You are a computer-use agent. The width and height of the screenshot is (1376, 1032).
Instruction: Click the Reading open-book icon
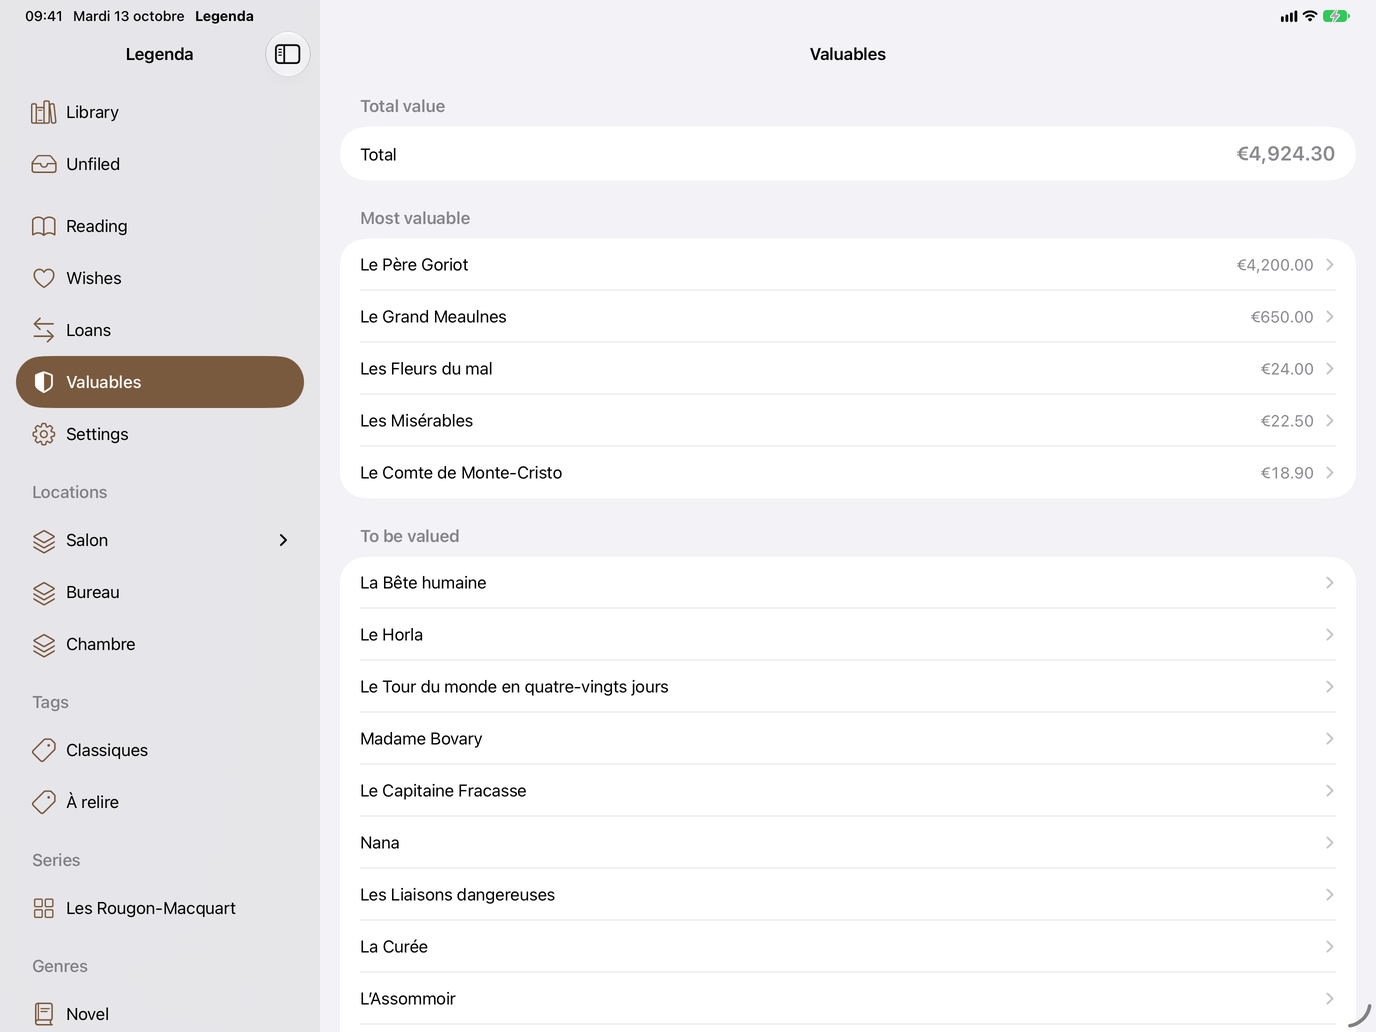pos(44,226)
